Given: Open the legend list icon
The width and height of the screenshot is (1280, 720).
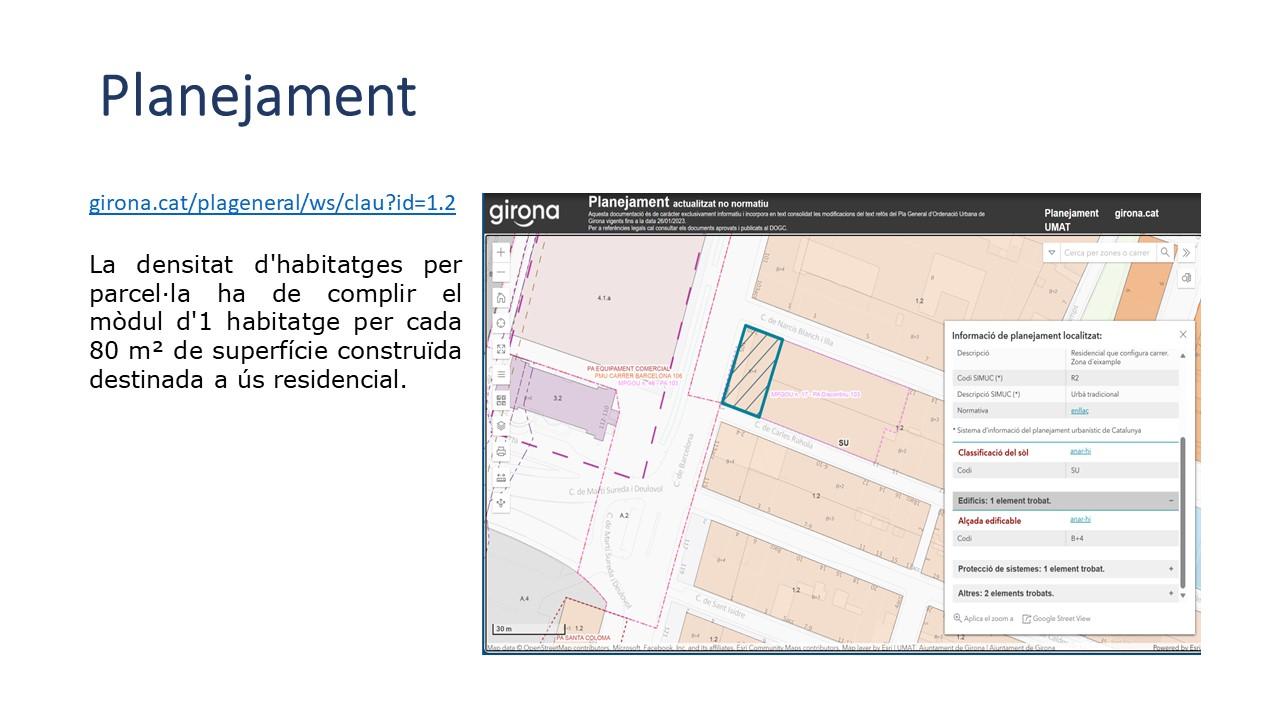Looking at the screenshot, I should tap(501, 374).
